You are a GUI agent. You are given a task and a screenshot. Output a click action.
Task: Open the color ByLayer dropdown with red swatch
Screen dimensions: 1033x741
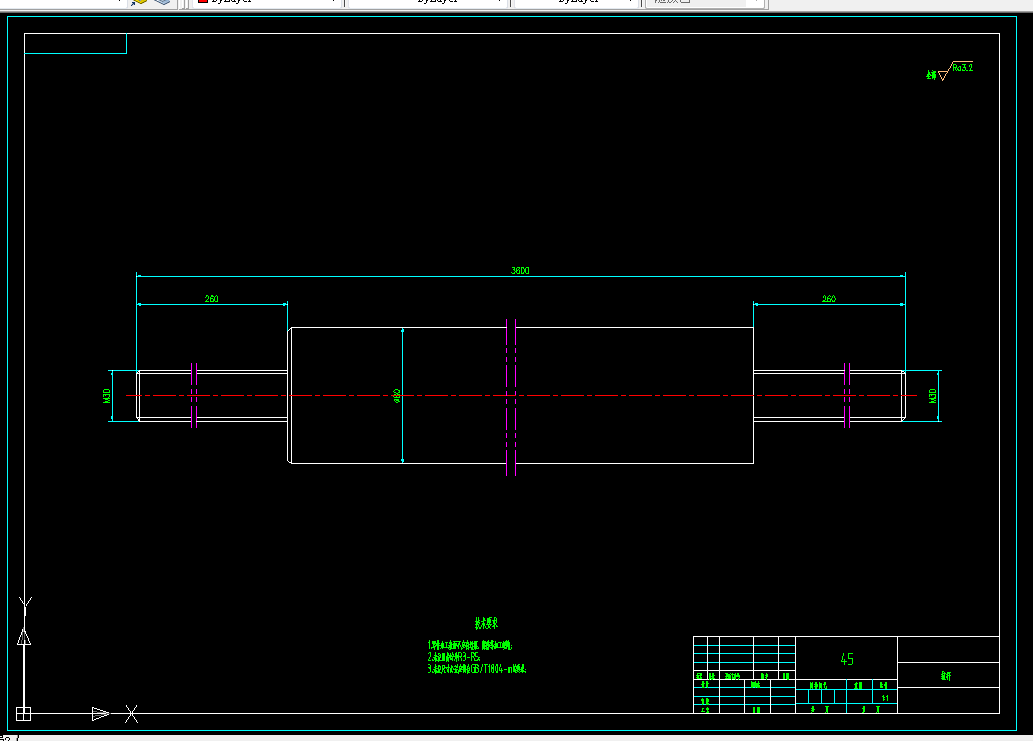(266, 2)
